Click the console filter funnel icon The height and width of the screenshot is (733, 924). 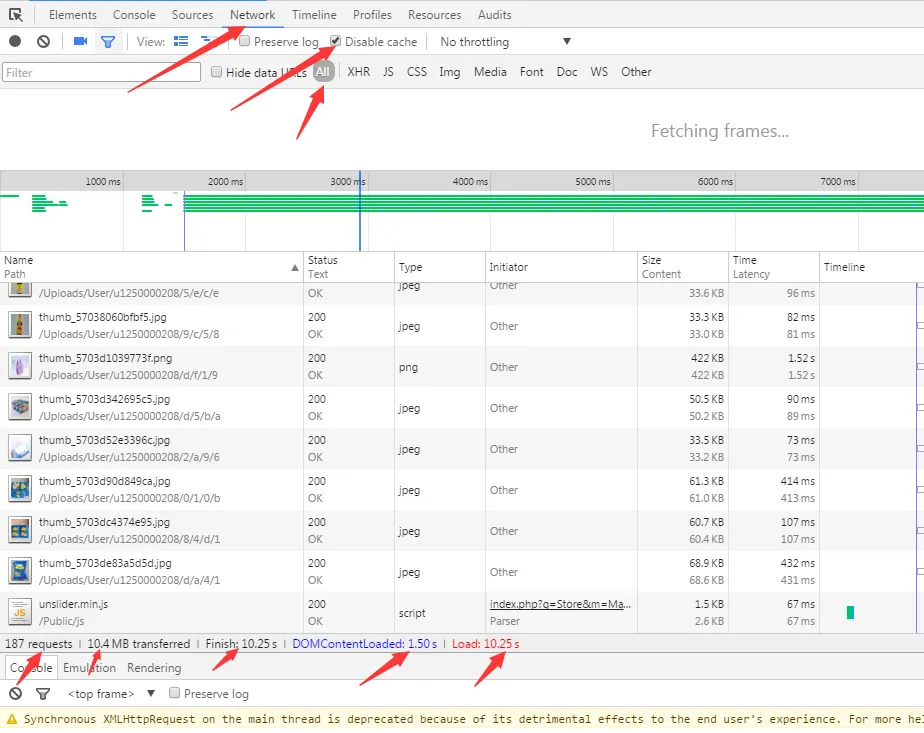pyautogui.click(x=42, y=694)
